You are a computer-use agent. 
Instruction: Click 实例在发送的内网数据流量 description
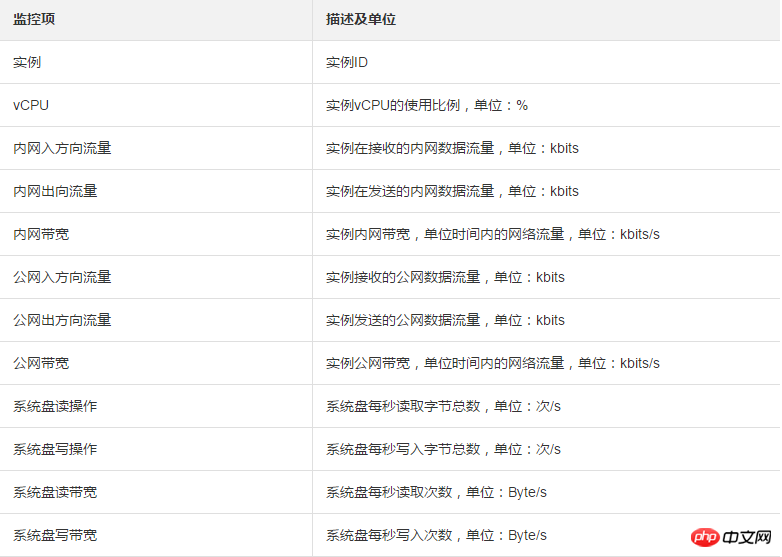pos(452,191)
